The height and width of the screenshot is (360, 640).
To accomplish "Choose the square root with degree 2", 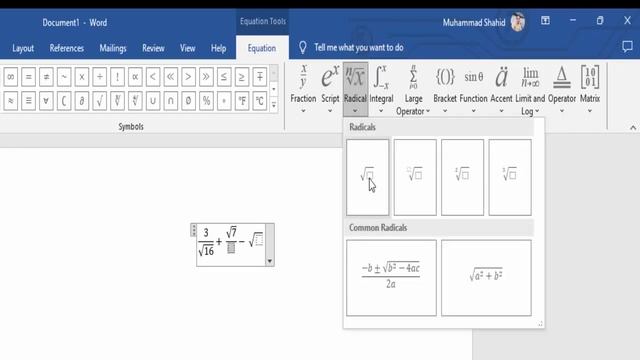I will pyautogui.click(x=462, y=177).
